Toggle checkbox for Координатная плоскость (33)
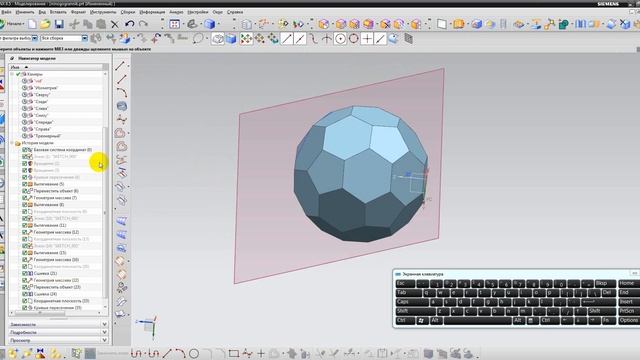This screenshot has height=360, width=640. point(24,301)
